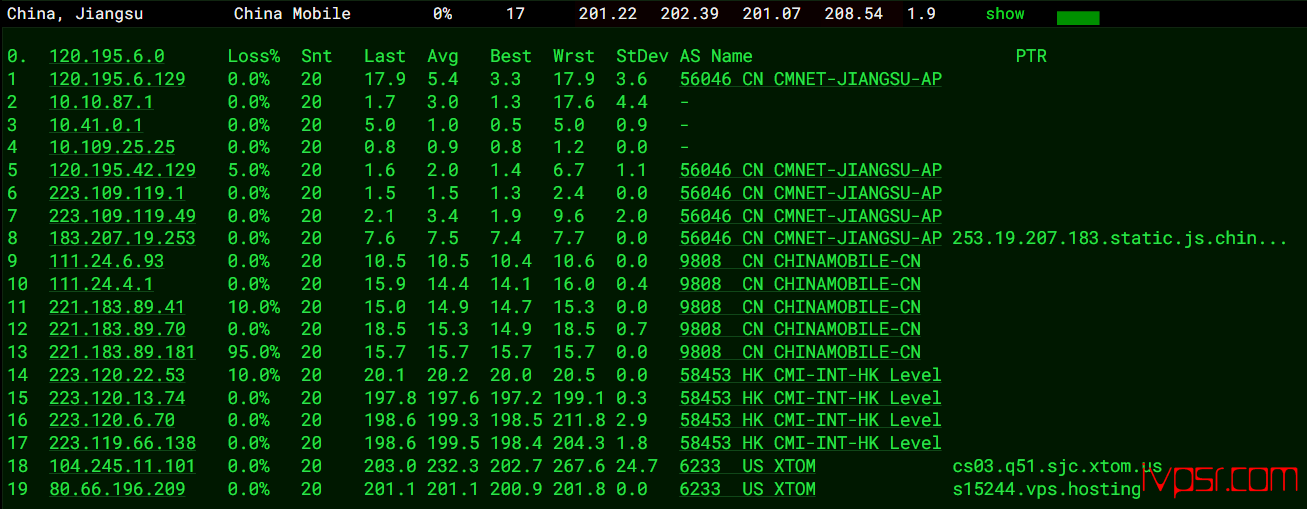Screen dimensions: 1307x509
Task: Open AS link in row 183.207.19.253
Action: [x=810, y=238]
